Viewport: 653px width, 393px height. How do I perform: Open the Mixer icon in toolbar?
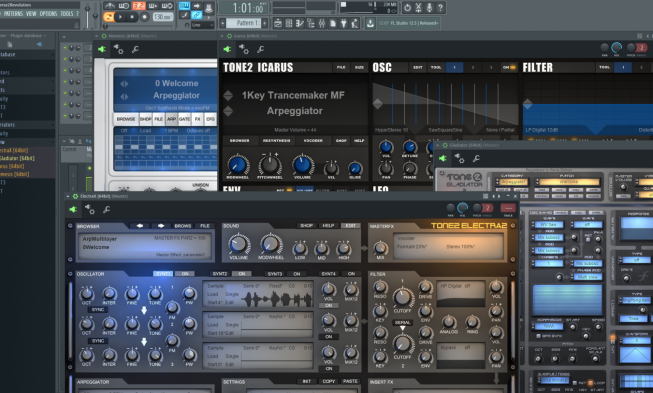click(x=322, y=23)
